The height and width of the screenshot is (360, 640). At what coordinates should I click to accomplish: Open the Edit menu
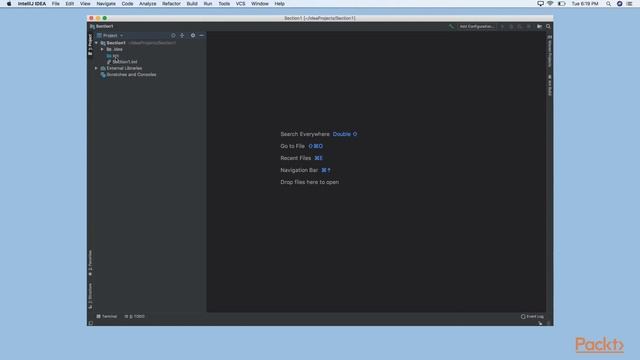point(70,4)
